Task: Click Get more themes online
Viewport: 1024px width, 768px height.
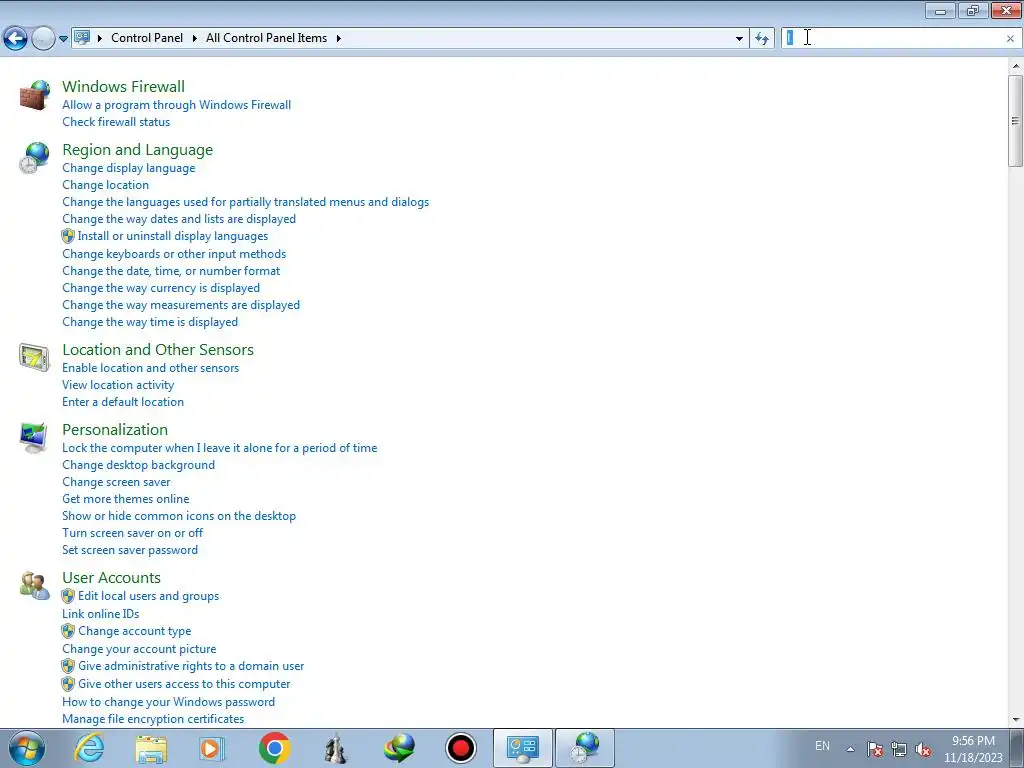Action: (x=126, y=498)
